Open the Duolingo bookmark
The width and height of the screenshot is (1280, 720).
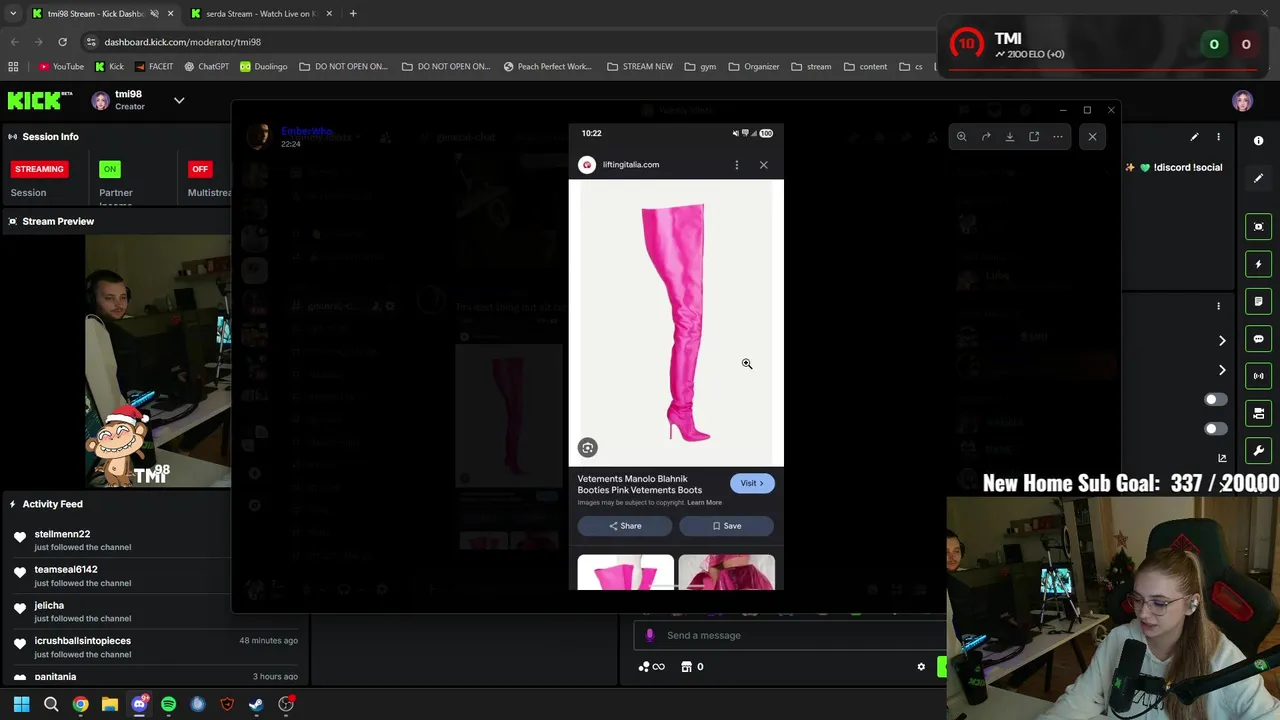tap(264, 67)
